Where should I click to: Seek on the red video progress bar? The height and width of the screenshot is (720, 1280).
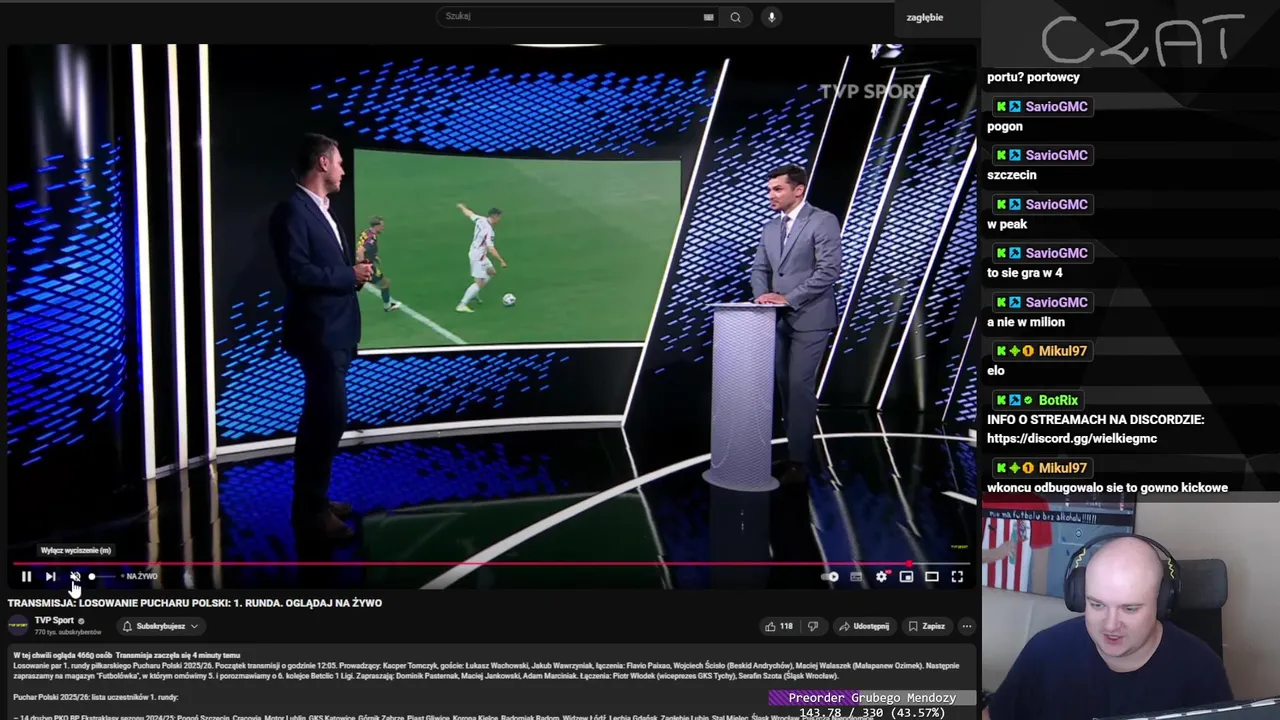tap(490, 564)
